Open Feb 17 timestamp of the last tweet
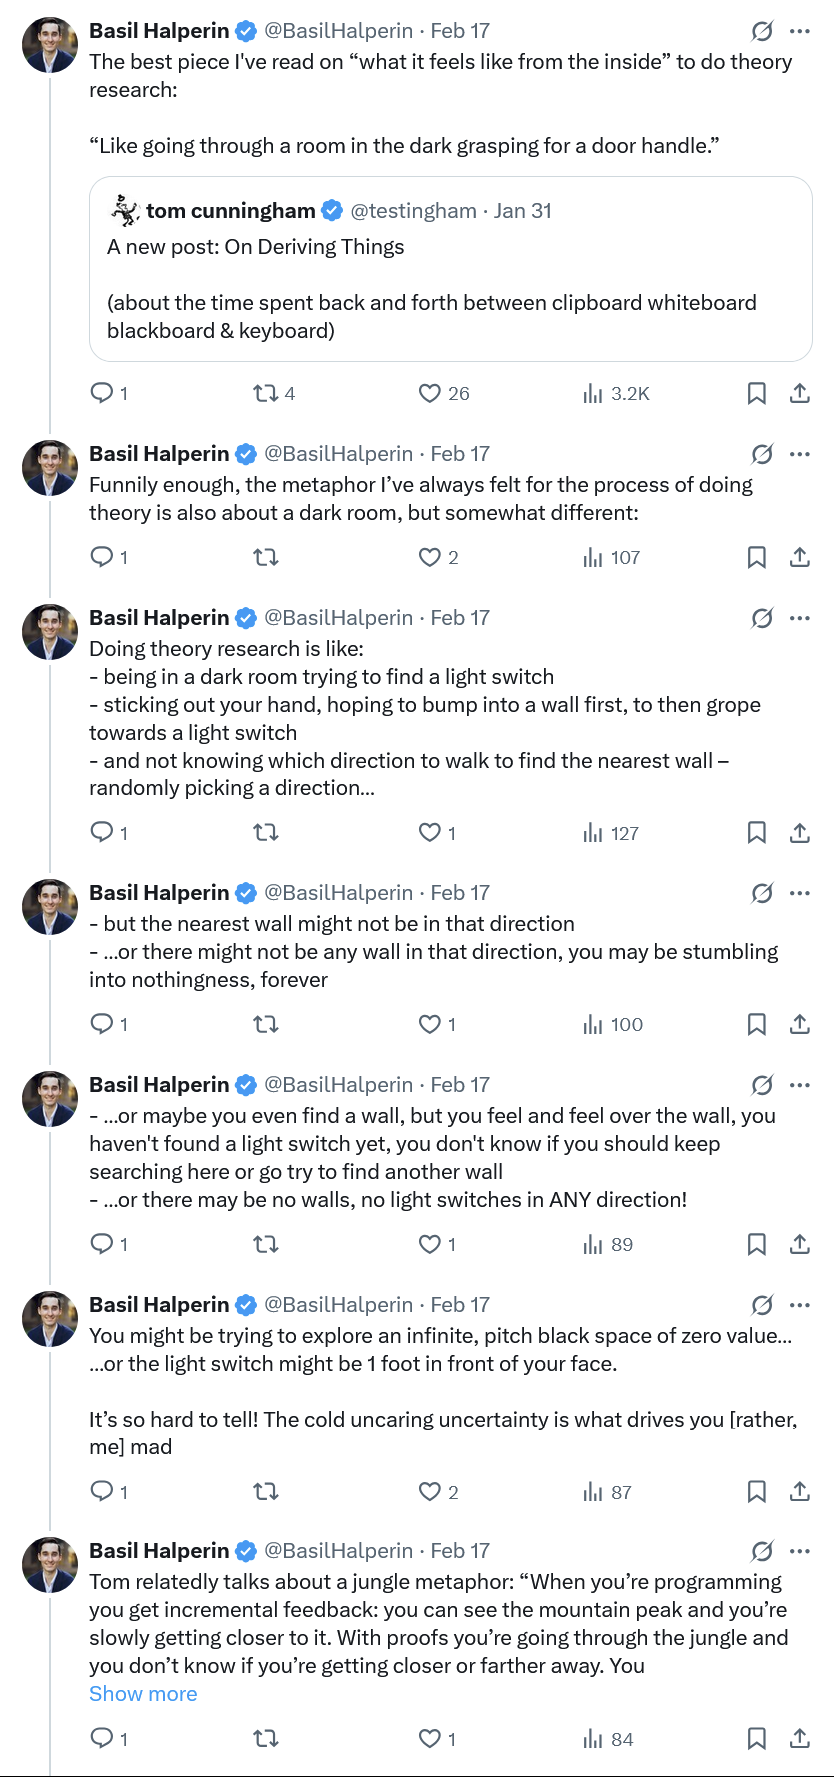Viewport: 834px width, 1777px height. (460, 1551)
